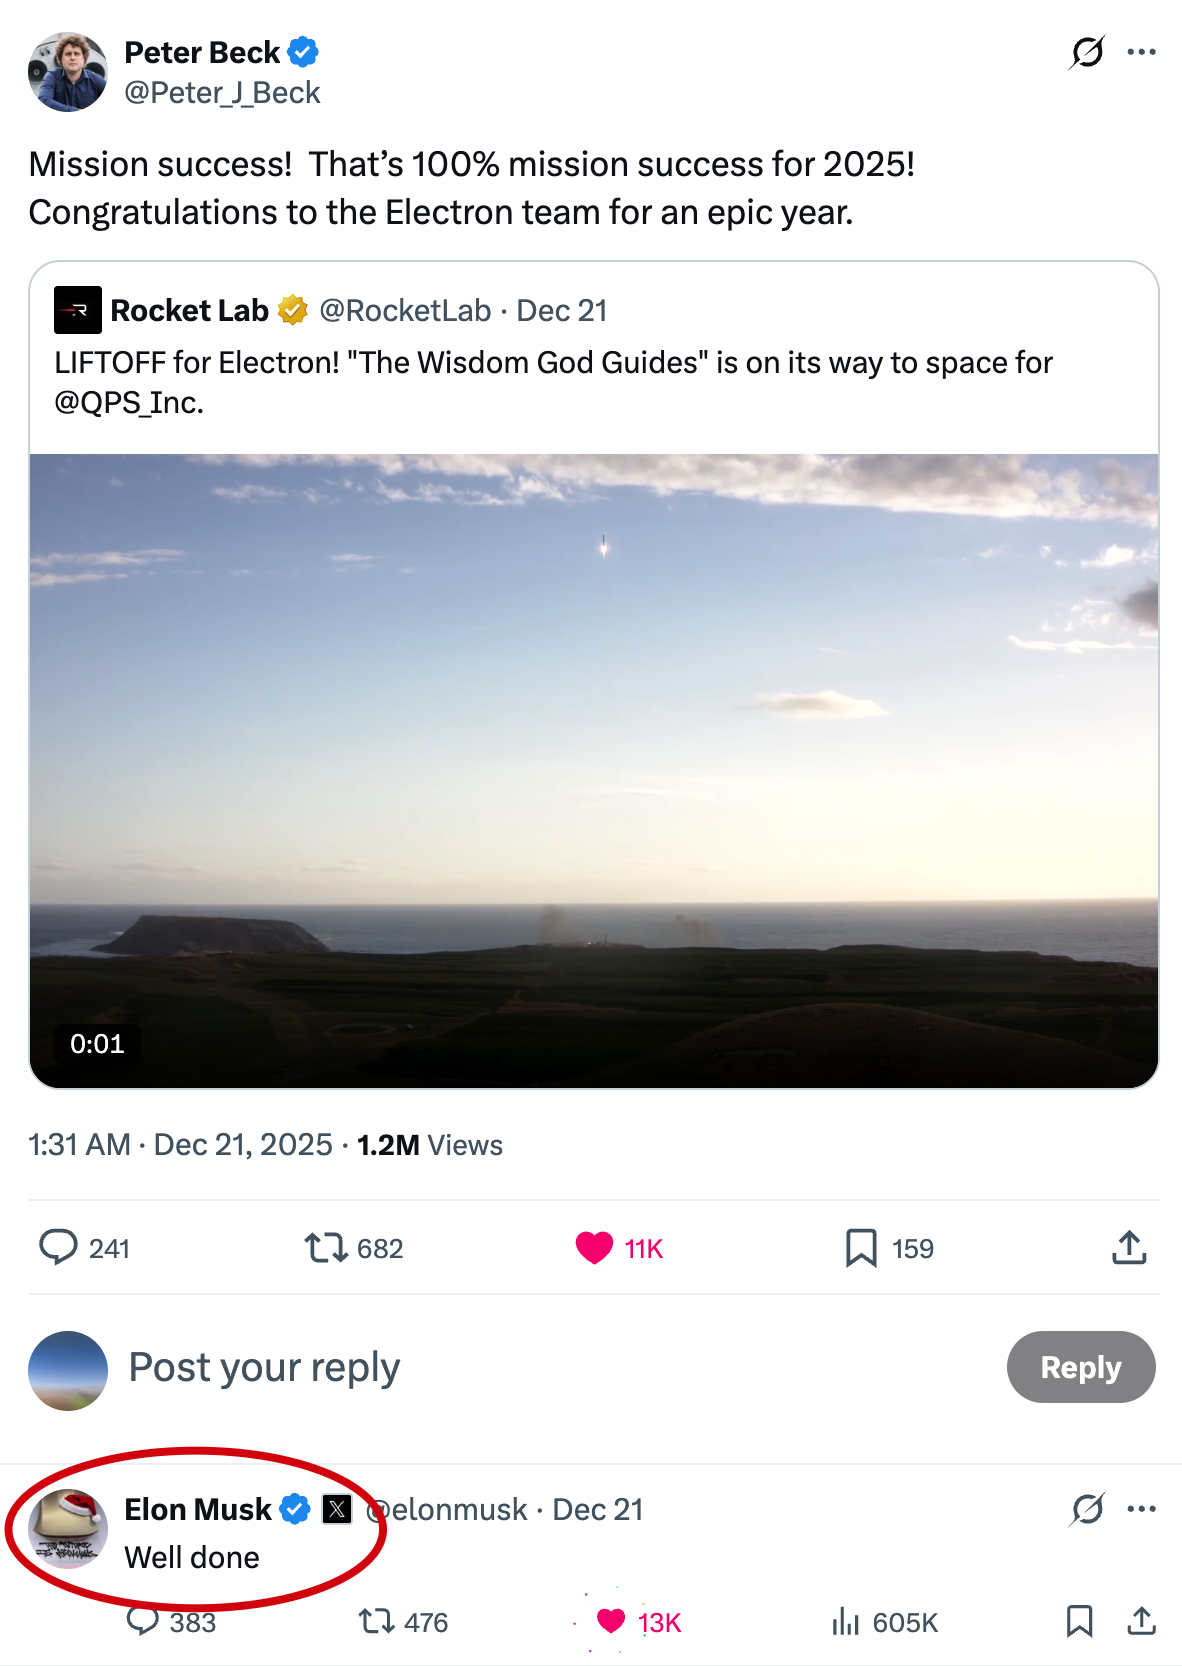Bookmark the main post with 159 bookmarks

click(861, 1248)
